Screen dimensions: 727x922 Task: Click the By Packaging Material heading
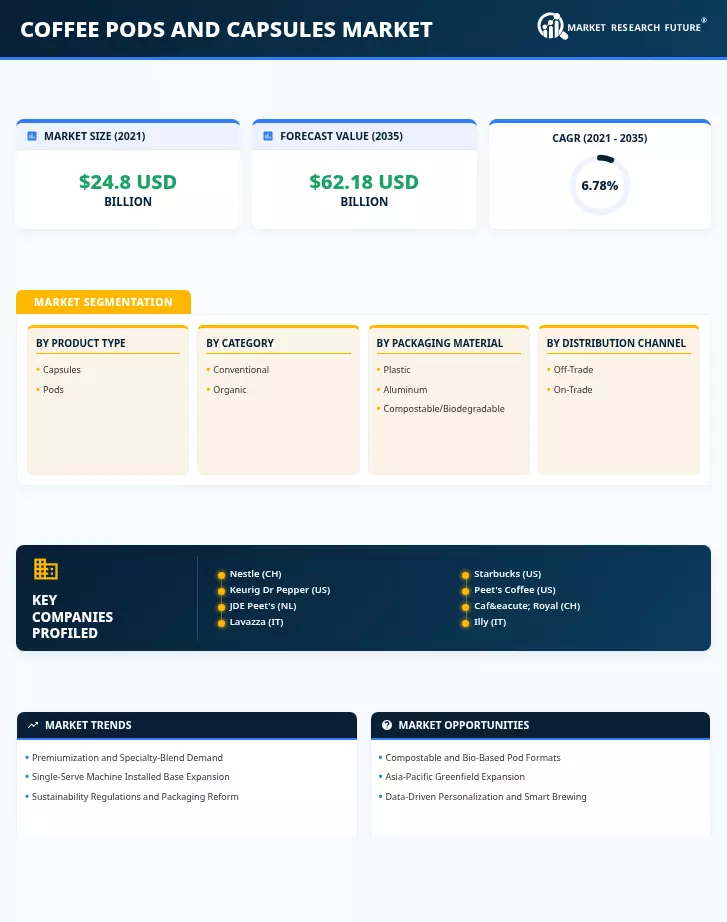(x=439, y=343)
